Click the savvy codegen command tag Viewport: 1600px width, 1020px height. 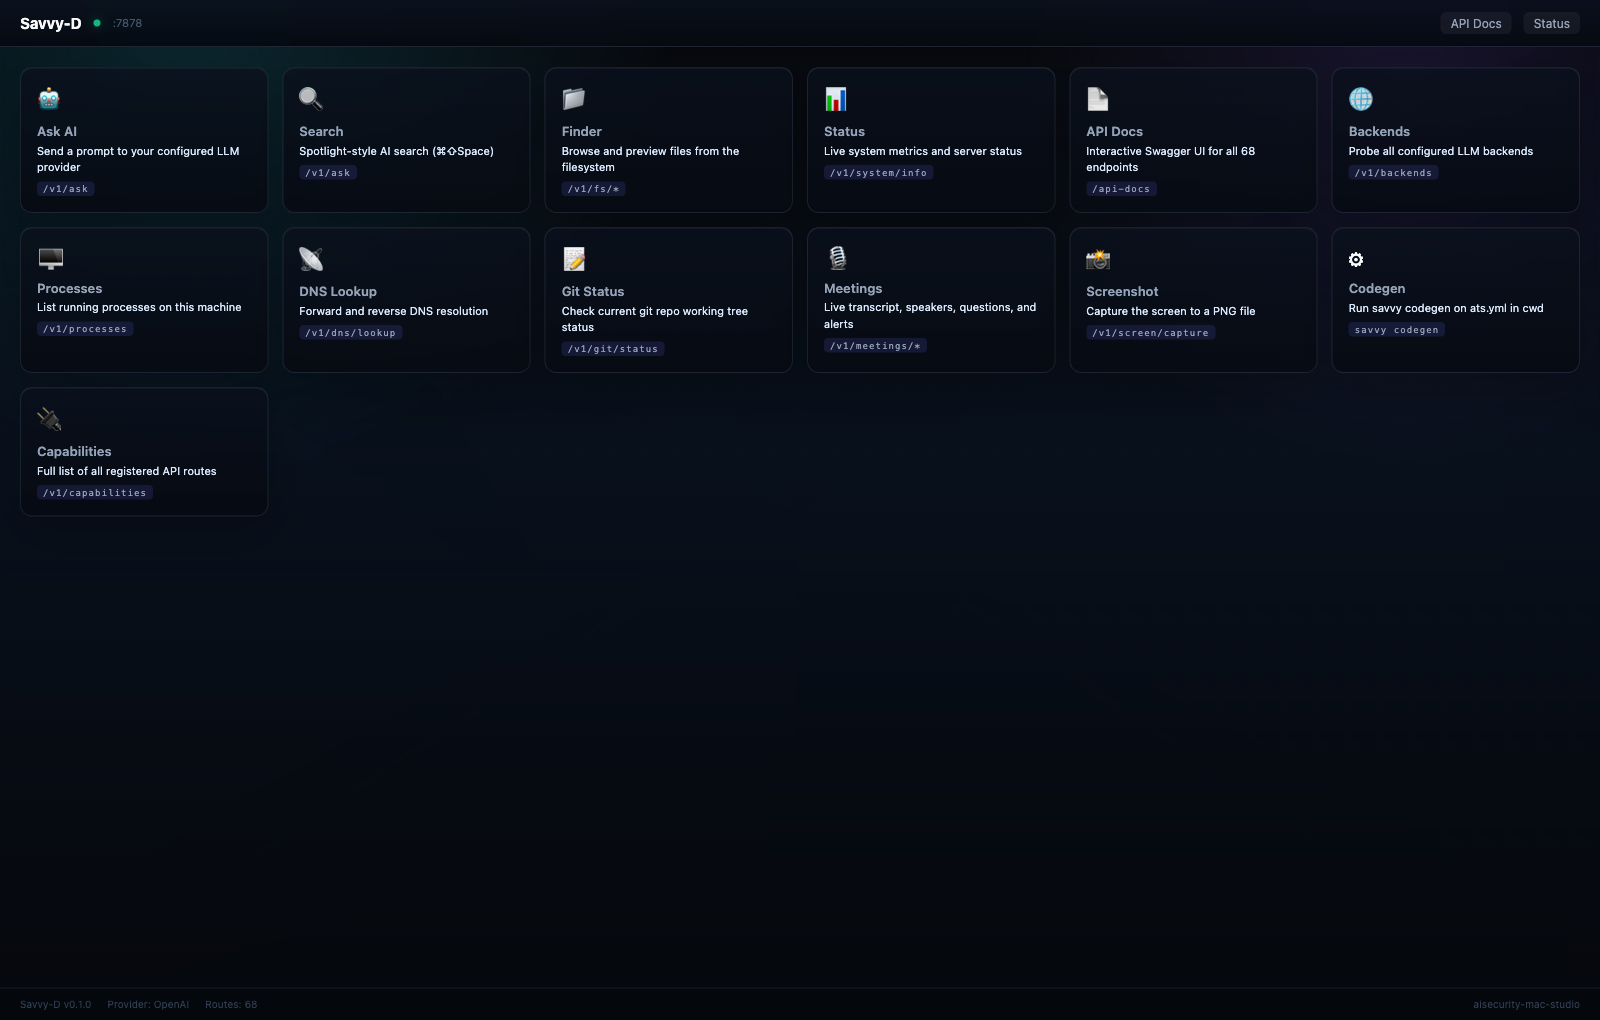tap(1396, 330)
